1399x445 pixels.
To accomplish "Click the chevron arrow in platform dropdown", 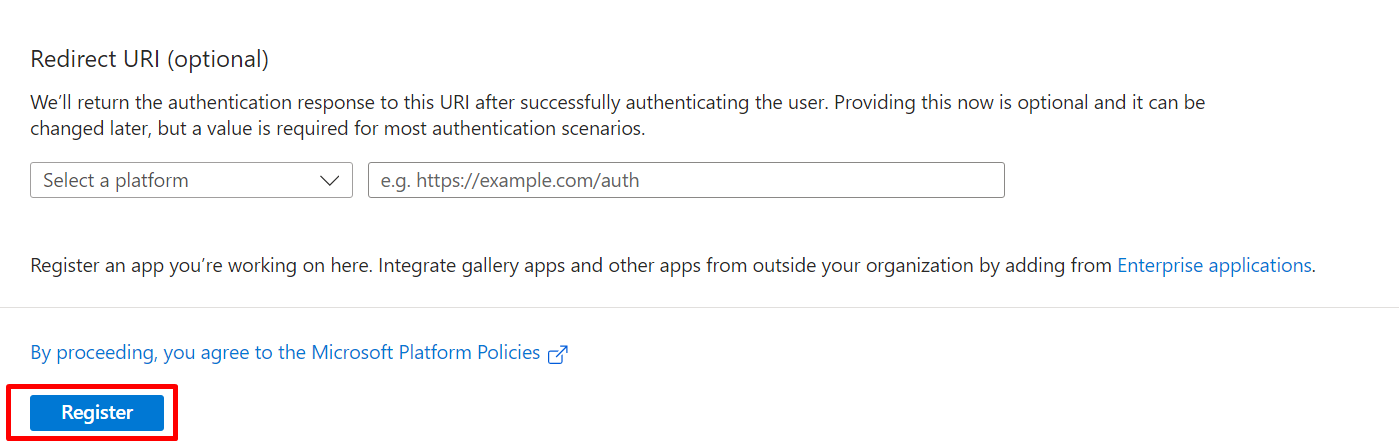I will (329, 181).
